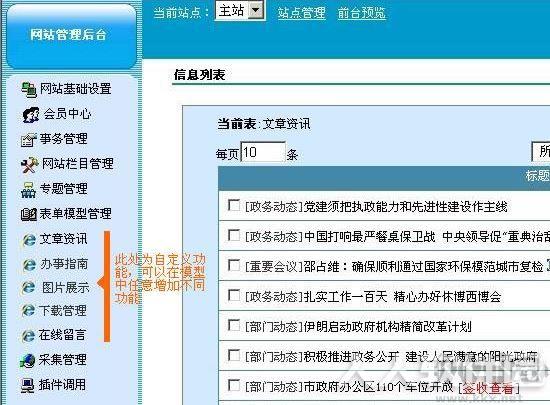Tick checkbox for 伊朗启动政府机构精简 article
The image size is (550, 405).
tap(234, 325)
